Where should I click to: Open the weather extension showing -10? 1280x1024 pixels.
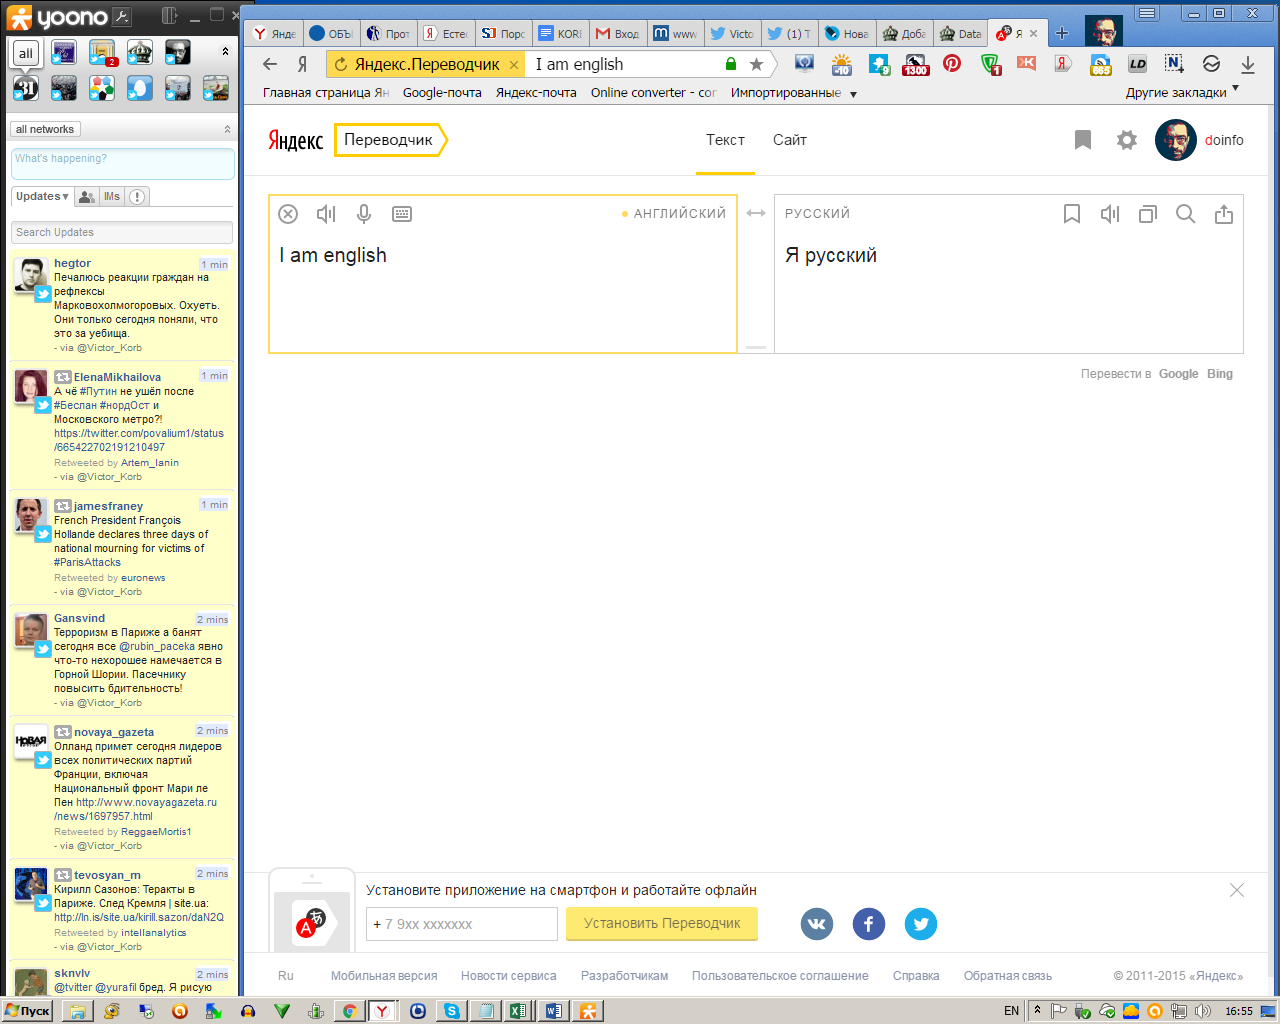coord(841,64)
